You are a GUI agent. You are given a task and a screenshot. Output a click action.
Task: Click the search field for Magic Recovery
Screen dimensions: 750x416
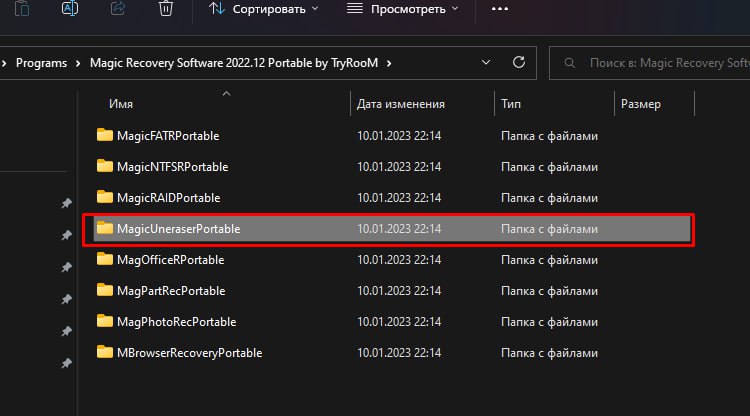pyautogui.click(x=650, y=63)
